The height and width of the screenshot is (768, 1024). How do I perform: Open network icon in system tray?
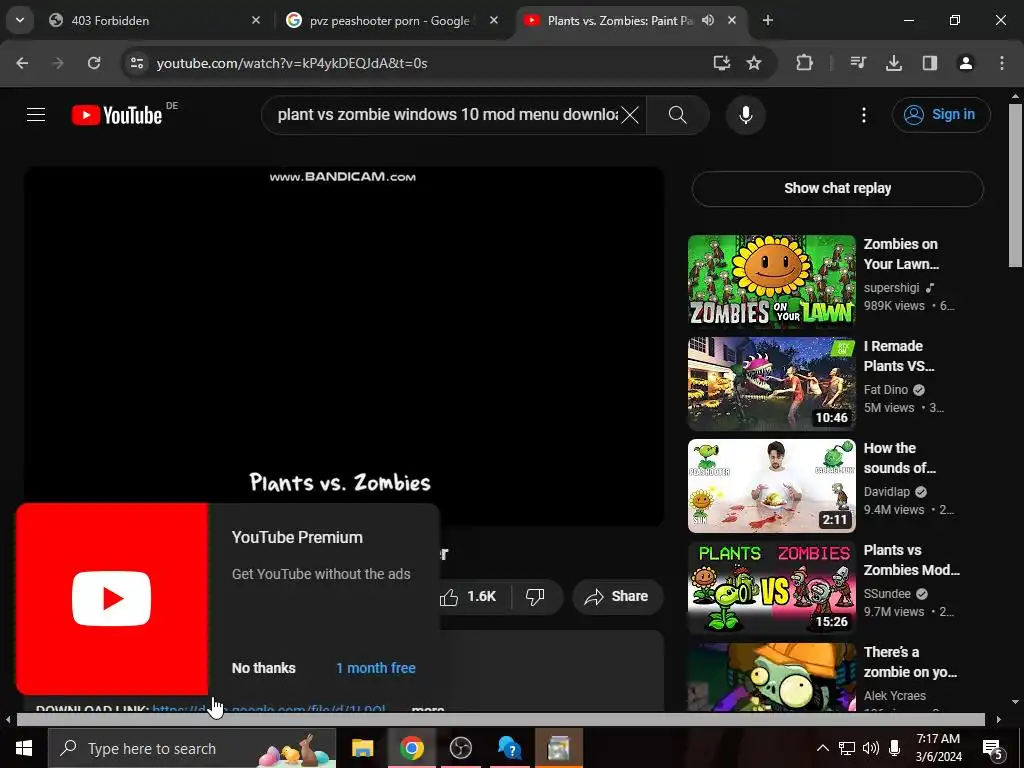pyautogui.click(x=847, y=748)
